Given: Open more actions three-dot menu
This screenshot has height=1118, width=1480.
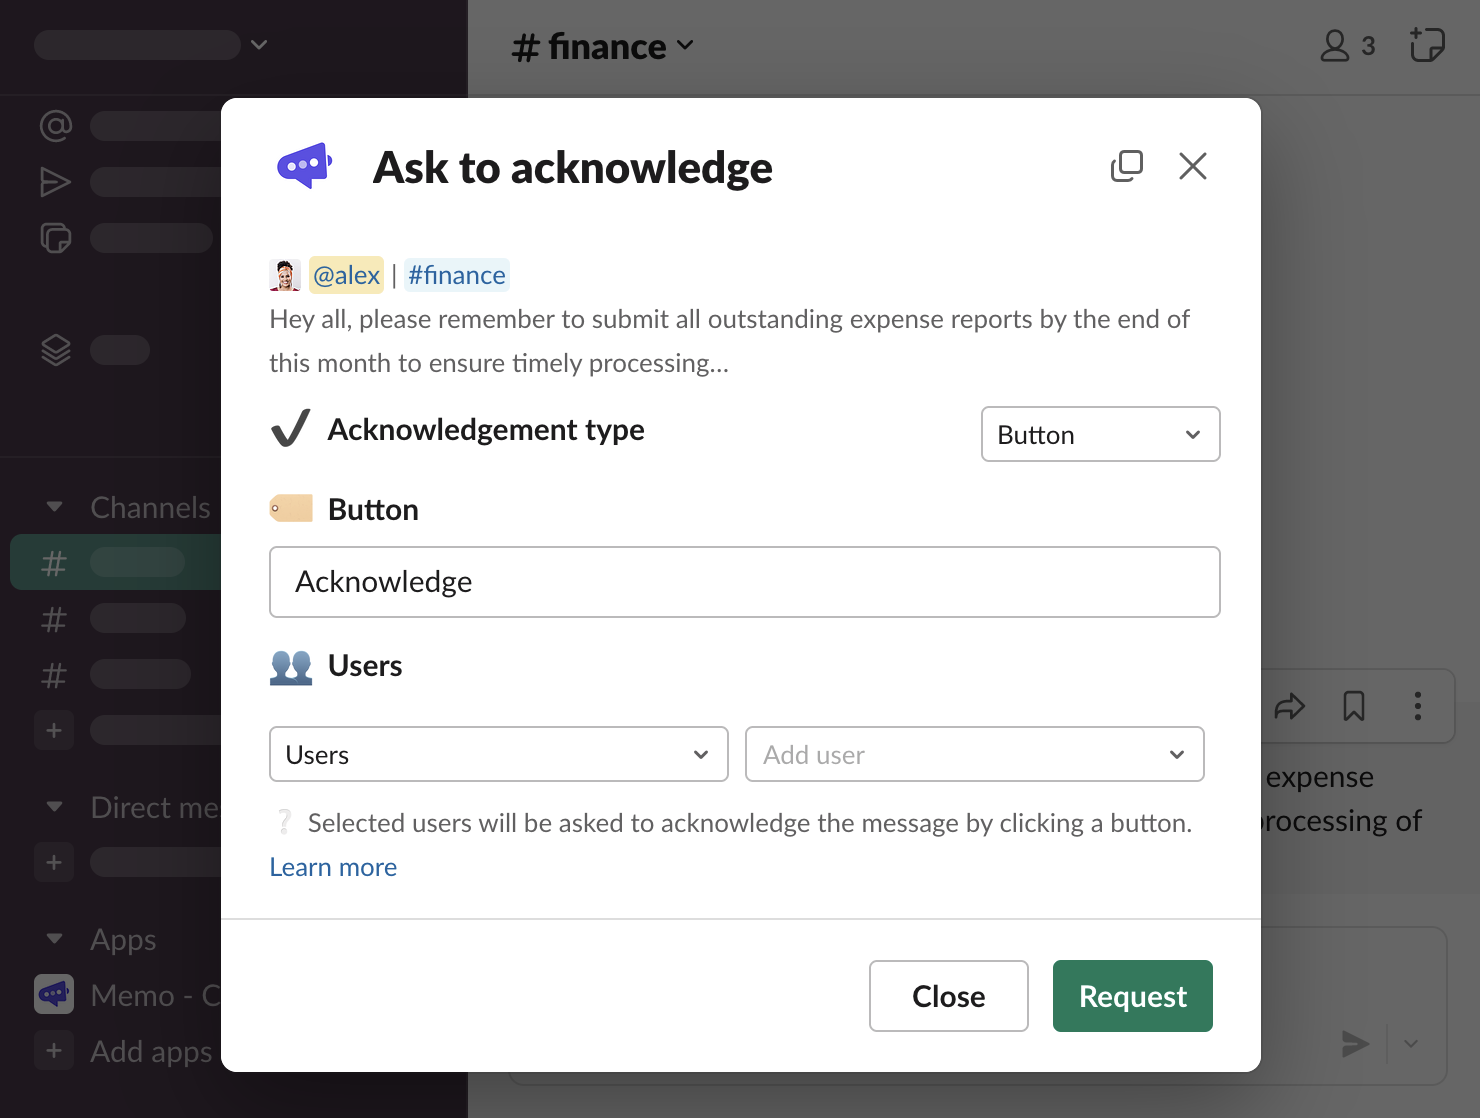Looking at the screenshot, I should point(1417,706).
